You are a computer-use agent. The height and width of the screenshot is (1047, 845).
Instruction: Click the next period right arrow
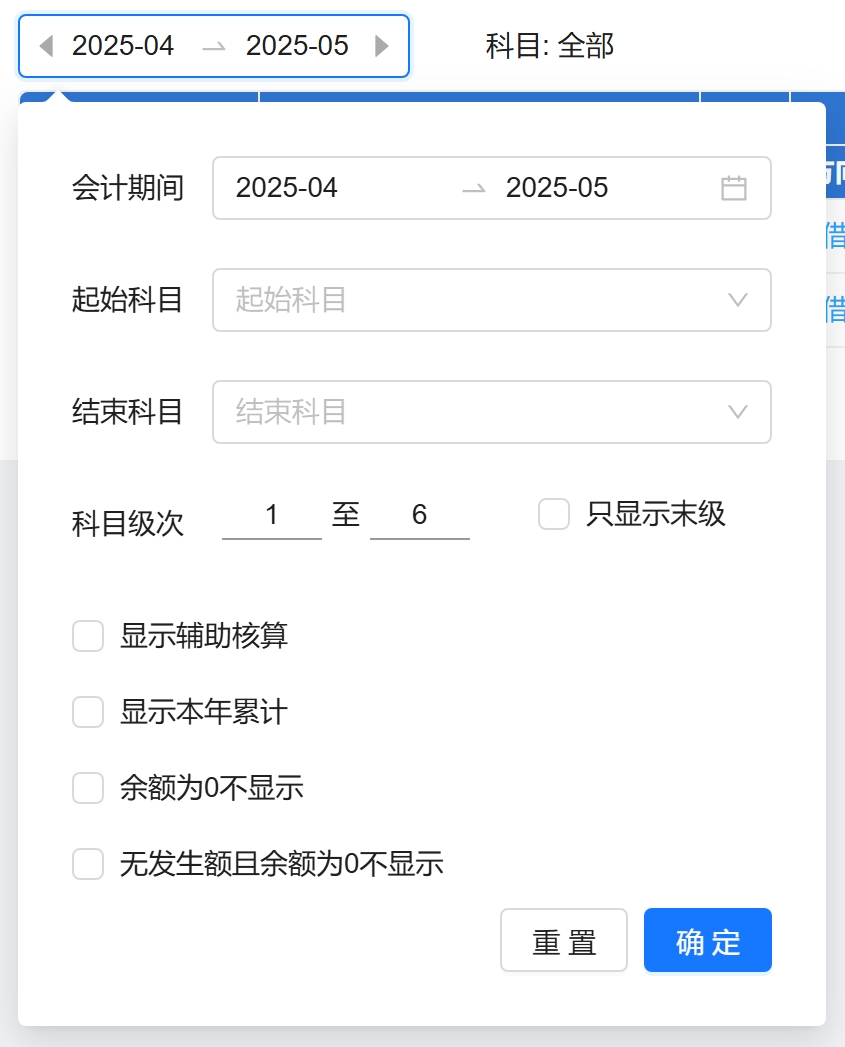click(x=381, y=46)
